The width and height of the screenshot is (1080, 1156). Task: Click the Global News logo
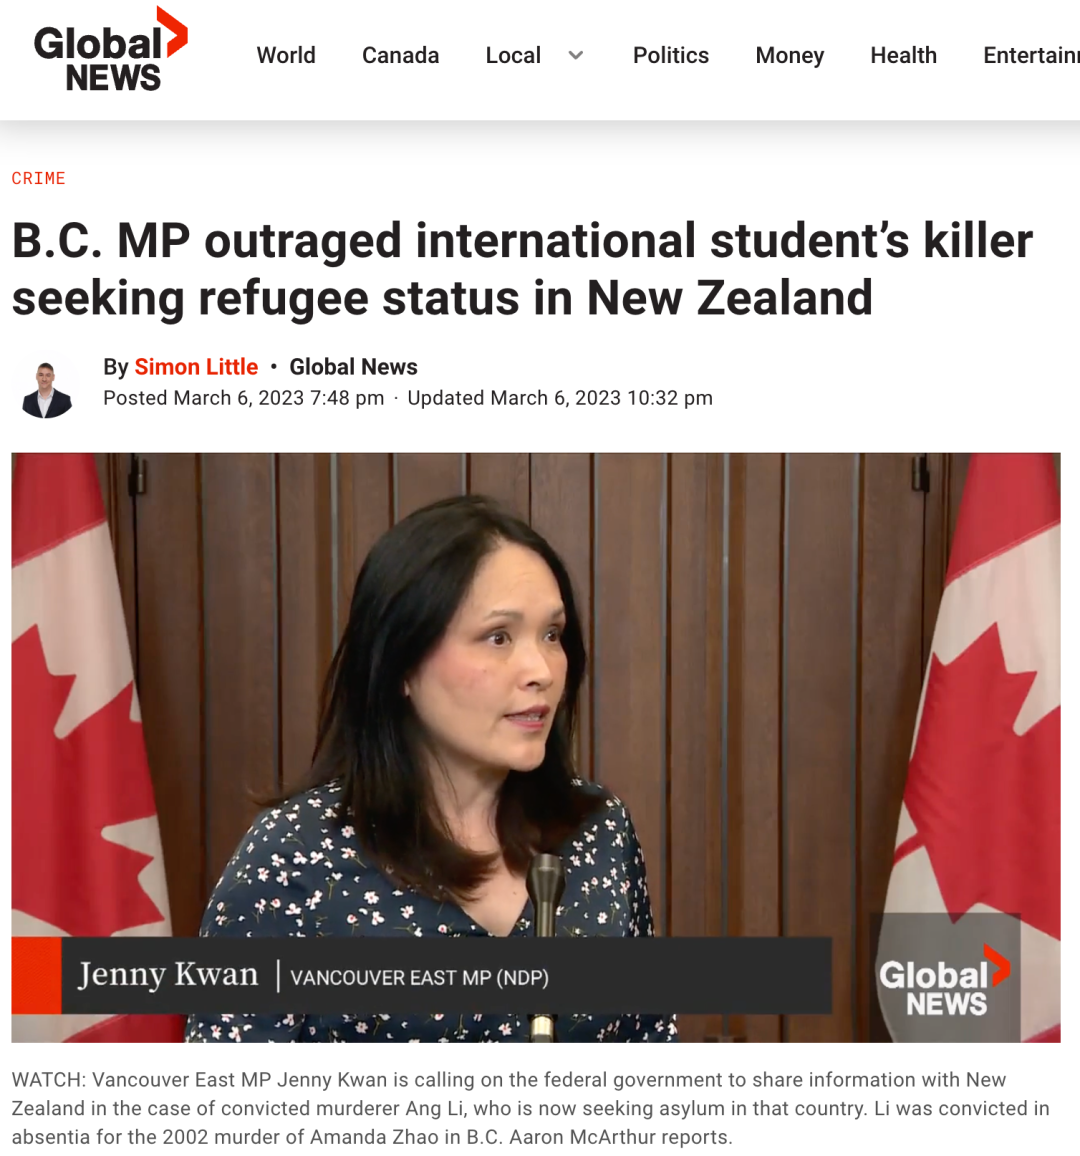(x=111, y=50)
